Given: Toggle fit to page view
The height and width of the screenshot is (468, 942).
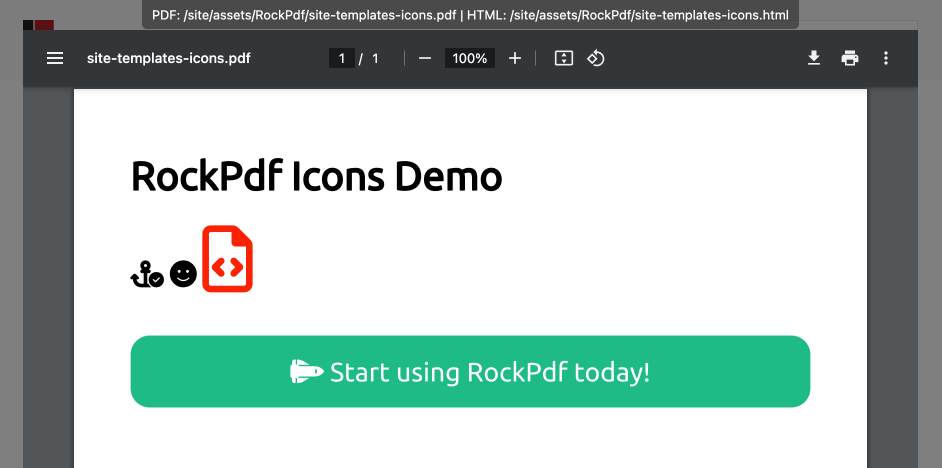Looking at the screenshot, I should 564,58.
